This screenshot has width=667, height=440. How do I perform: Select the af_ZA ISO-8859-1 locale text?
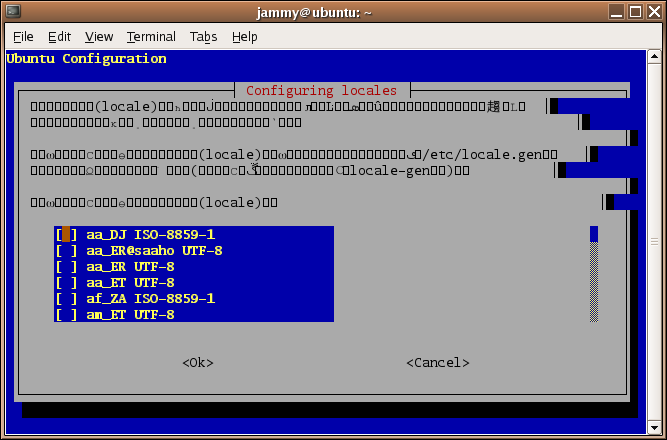tap(151, 299)
